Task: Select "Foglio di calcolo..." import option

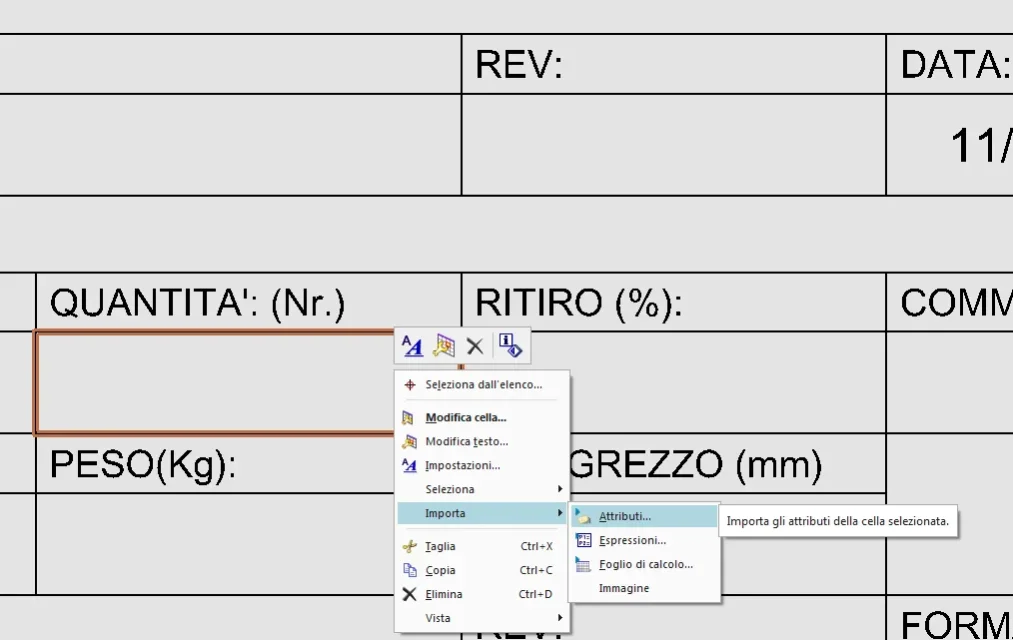Action: (x=644, y=564)
